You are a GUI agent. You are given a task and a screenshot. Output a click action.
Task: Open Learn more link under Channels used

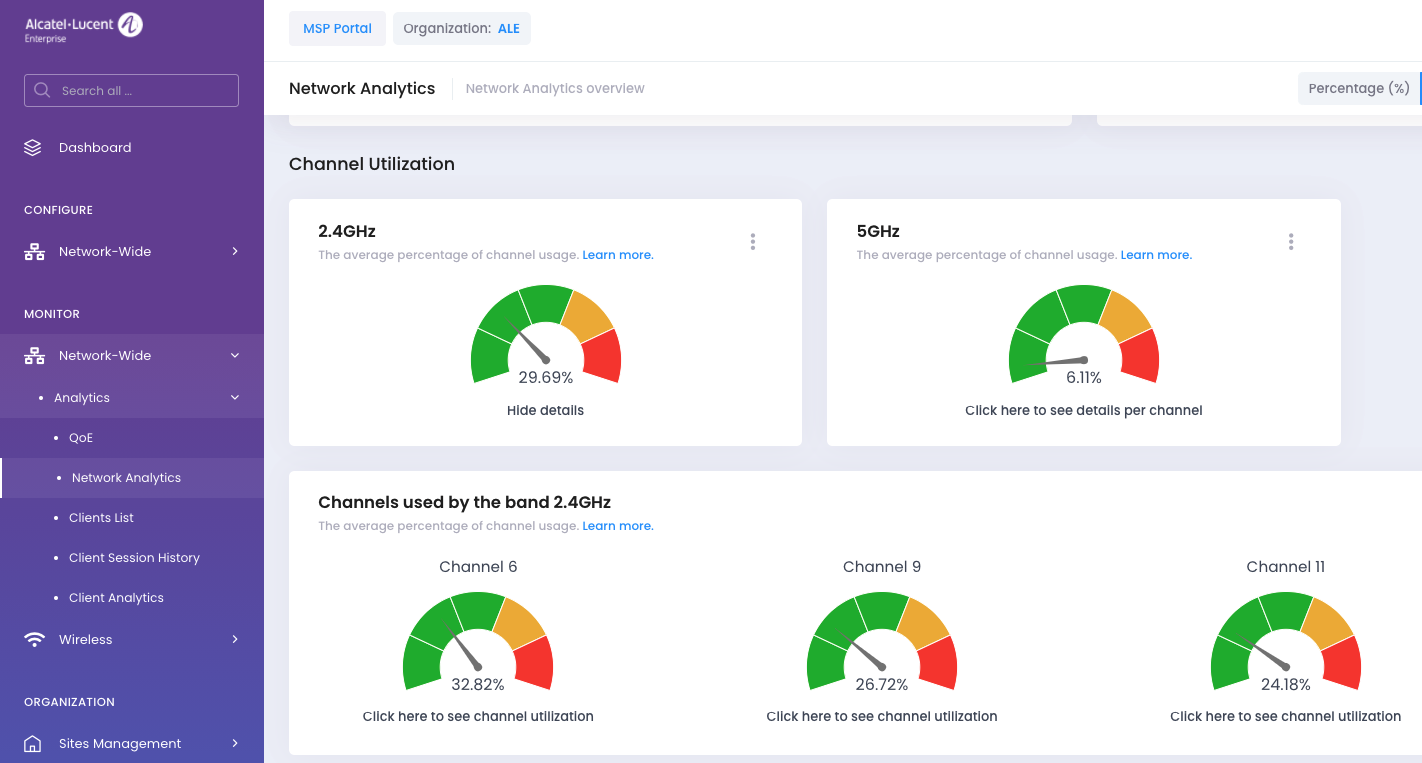click(x=618, y=526)
